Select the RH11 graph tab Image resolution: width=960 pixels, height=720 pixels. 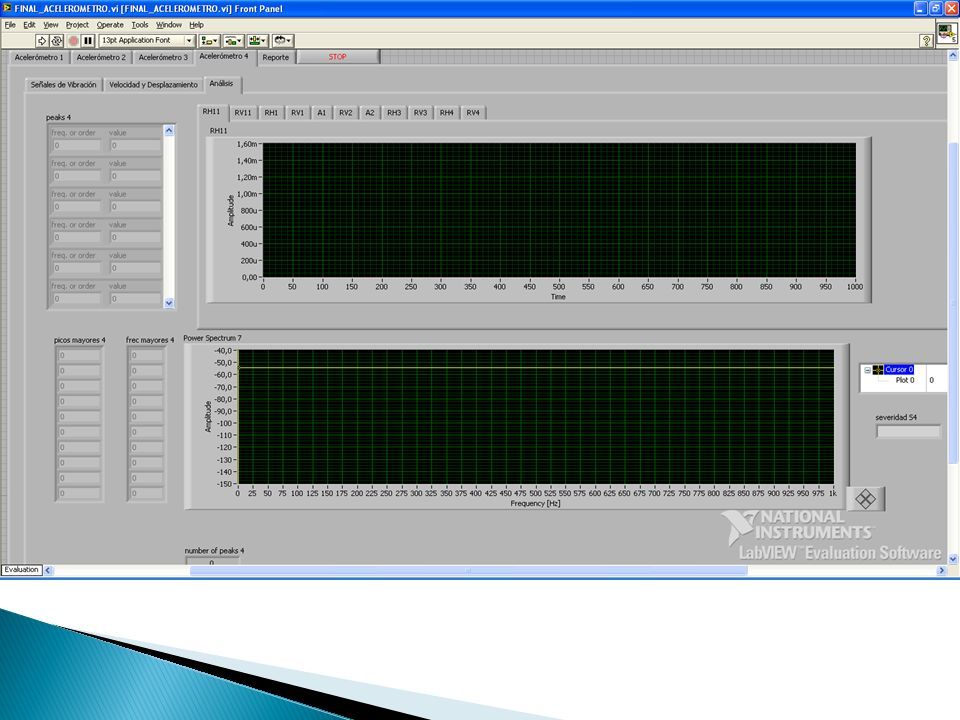coord(211,112)
